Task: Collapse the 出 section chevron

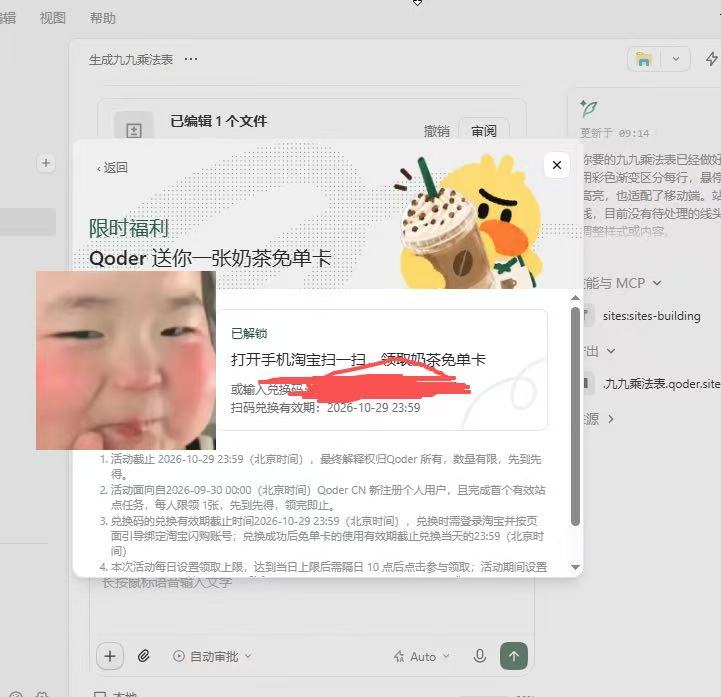Action: 611,351
